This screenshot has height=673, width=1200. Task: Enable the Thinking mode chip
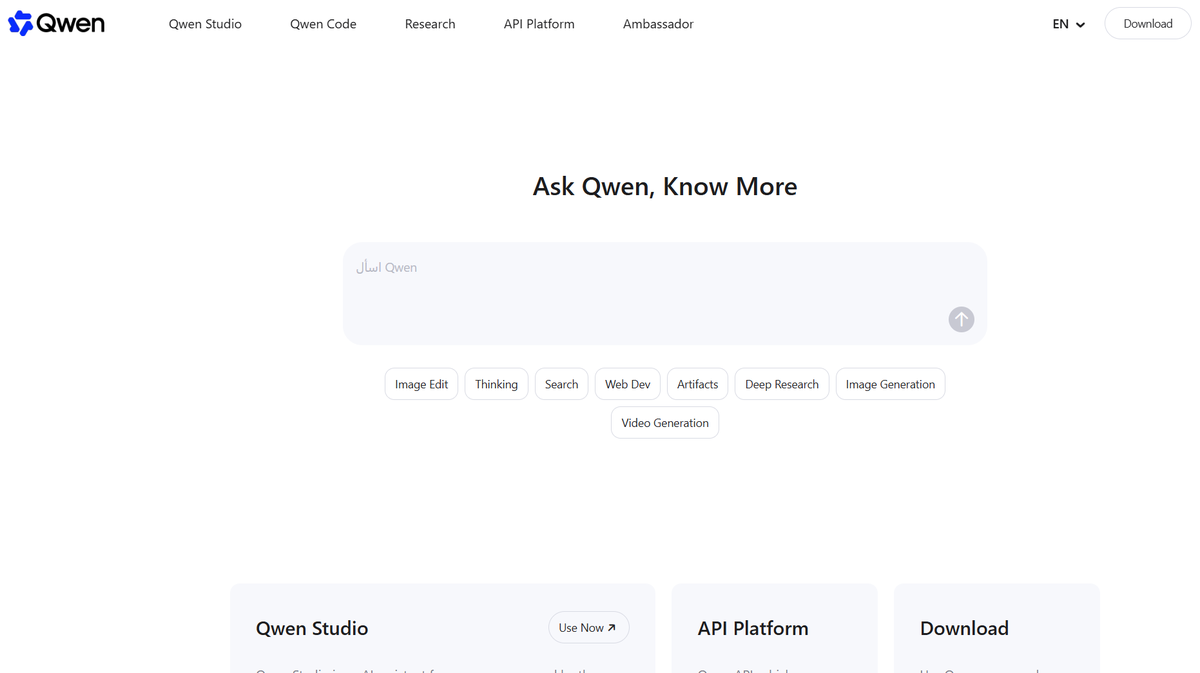tap(496, 384)
